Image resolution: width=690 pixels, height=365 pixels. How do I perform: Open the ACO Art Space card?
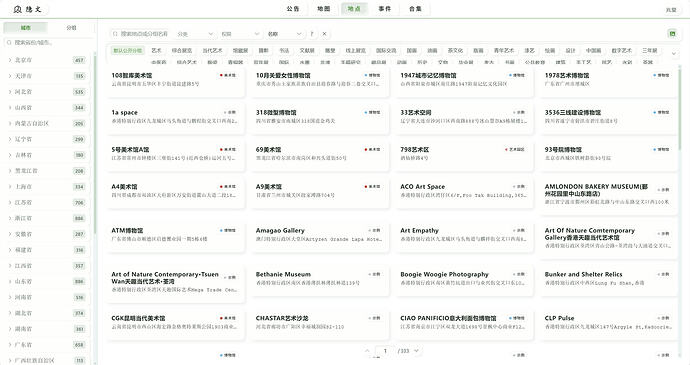point(464,193)
